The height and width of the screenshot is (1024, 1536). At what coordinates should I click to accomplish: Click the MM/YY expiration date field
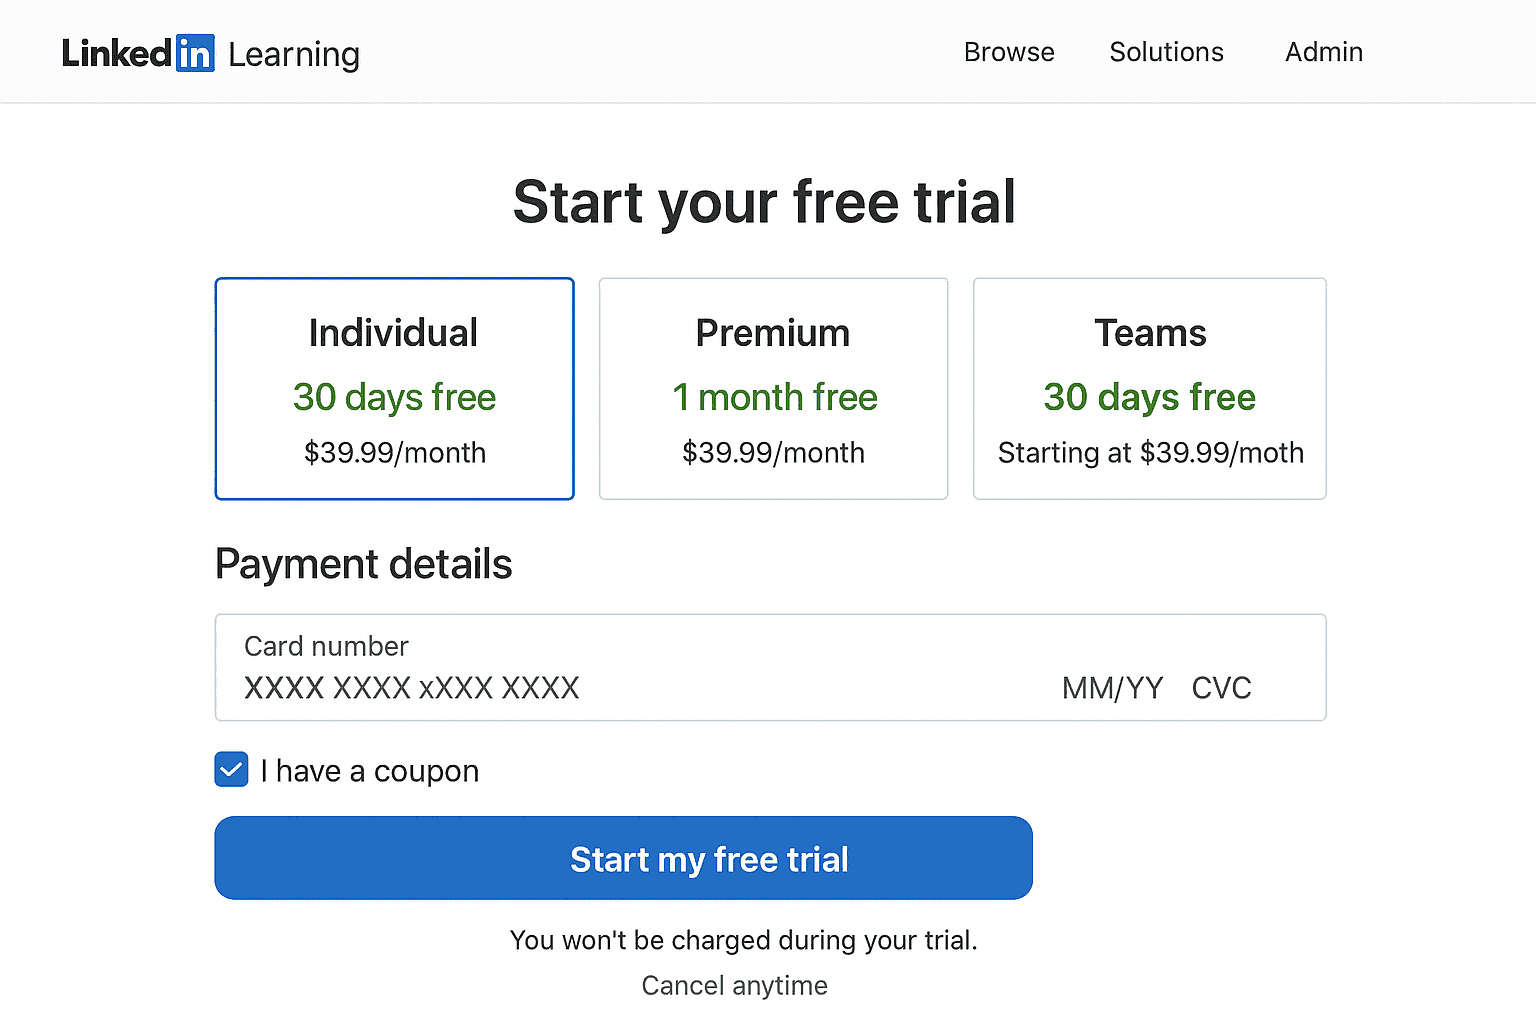pos(1112,688)
